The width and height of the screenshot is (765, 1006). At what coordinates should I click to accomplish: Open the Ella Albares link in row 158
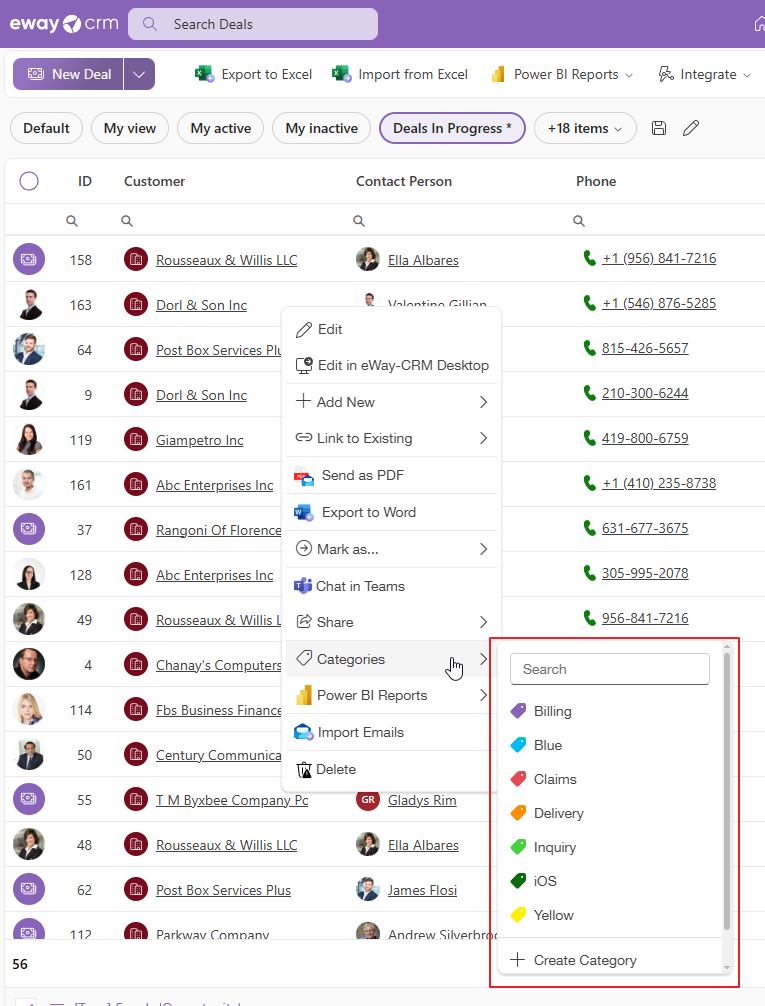(423, 260)
